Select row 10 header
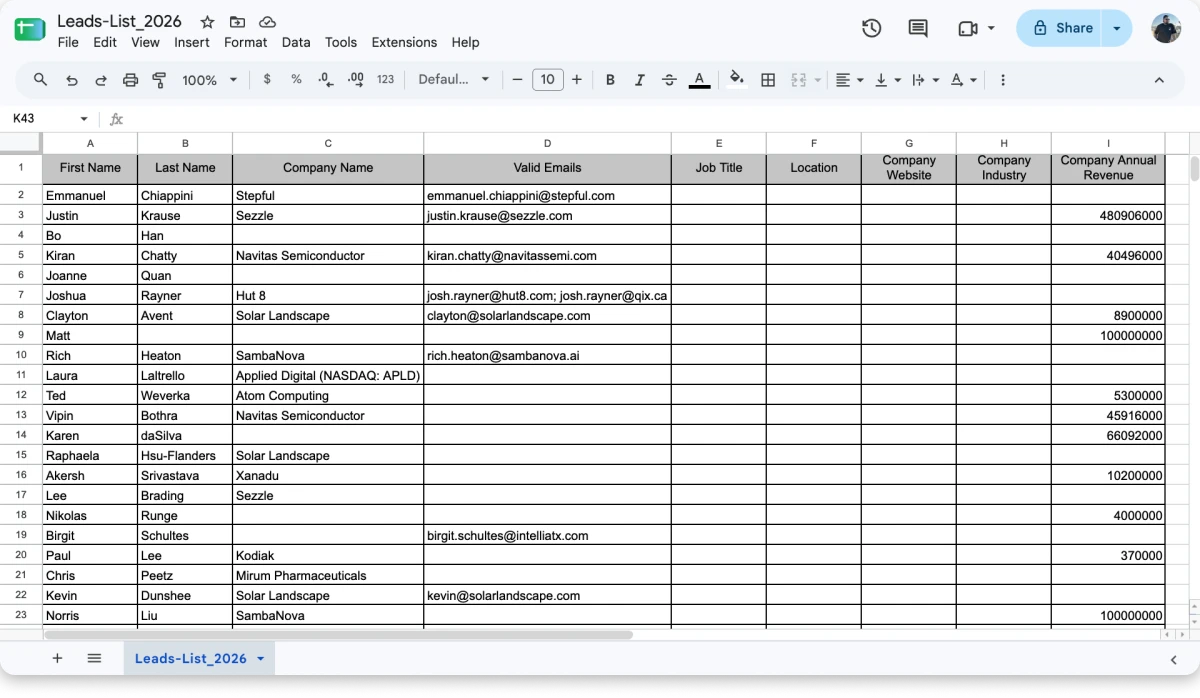Image resolution: width=1200 pixels, height=698 pixels. click(x=21, y=355)
